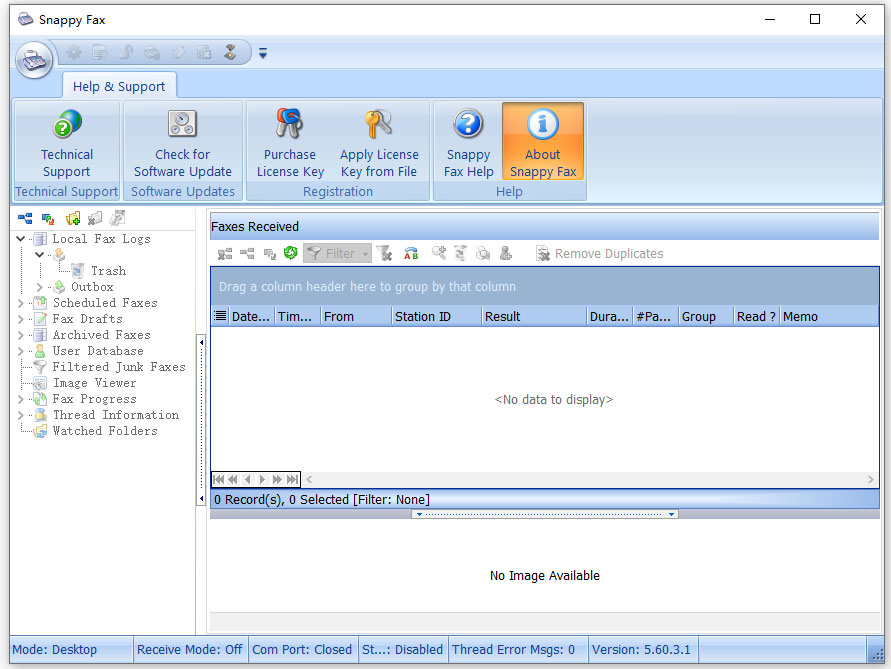The width and height of the screenshot is (891, 669).
Task: Select Outbox in the folder tree
Action: point(92,287)
